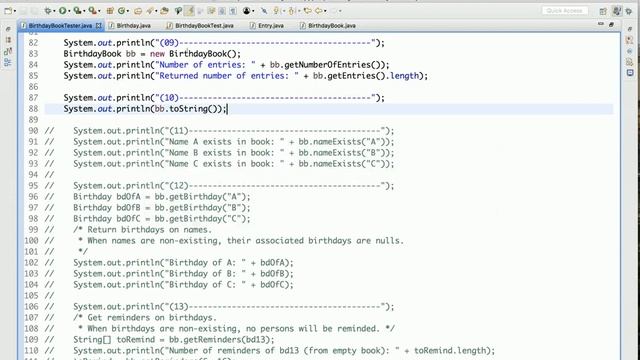The height and width of the screenshot is (360, 640).
Task: Switch to the Java perspective
Action: 617,11
